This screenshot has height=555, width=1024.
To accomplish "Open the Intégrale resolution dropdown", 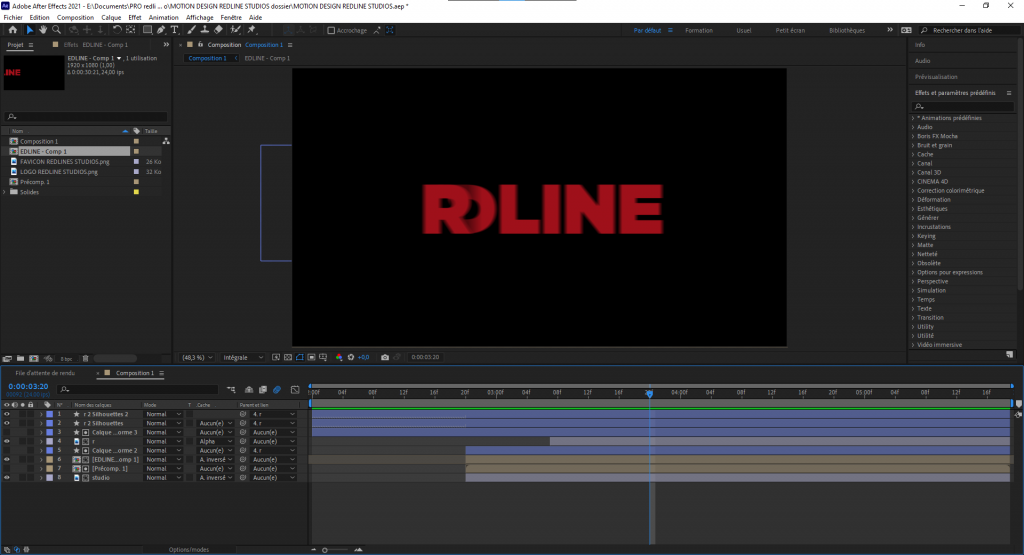I will (243, 357).
